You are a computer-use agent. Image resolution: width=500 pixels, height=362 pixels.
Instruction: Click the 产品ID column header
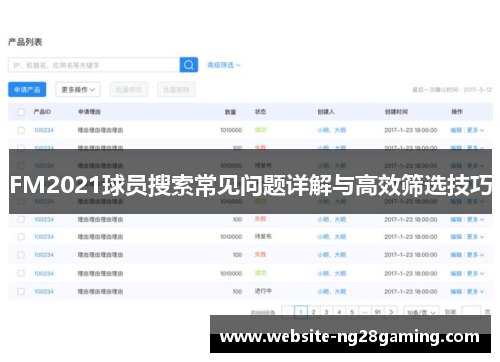tap(42, 112)
